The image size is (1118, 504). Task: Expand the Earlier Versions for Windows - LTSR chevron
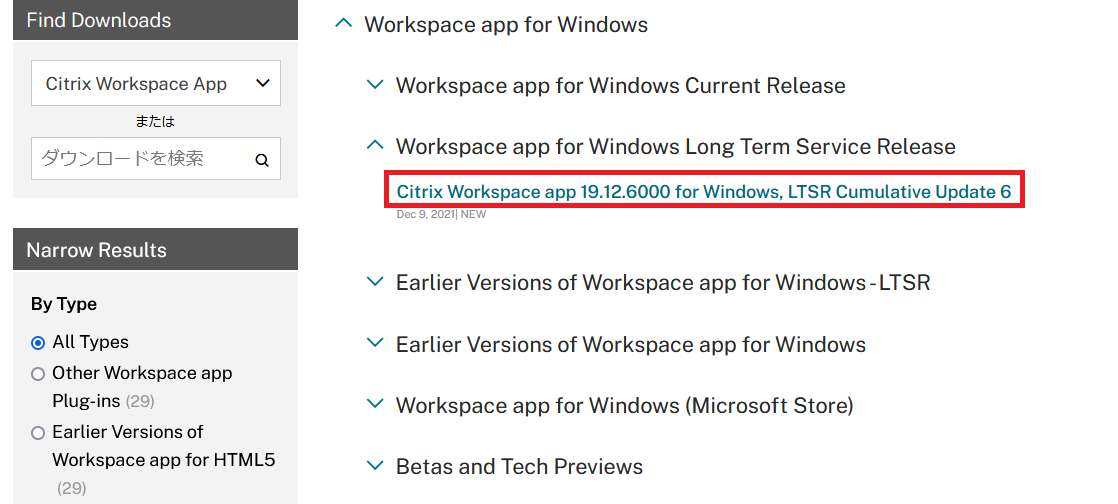375,282
